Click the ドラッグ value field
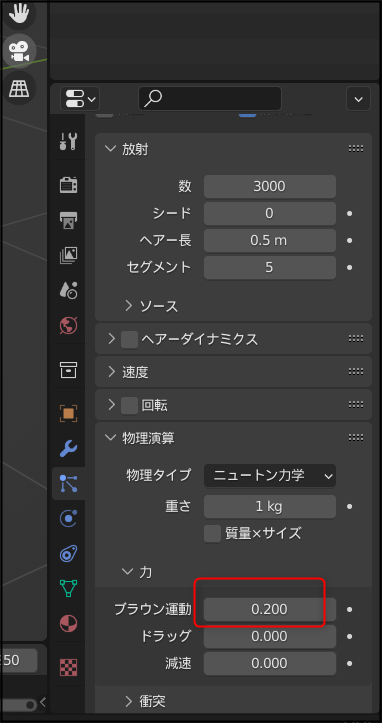382x723 pixels. click(270, 636)
